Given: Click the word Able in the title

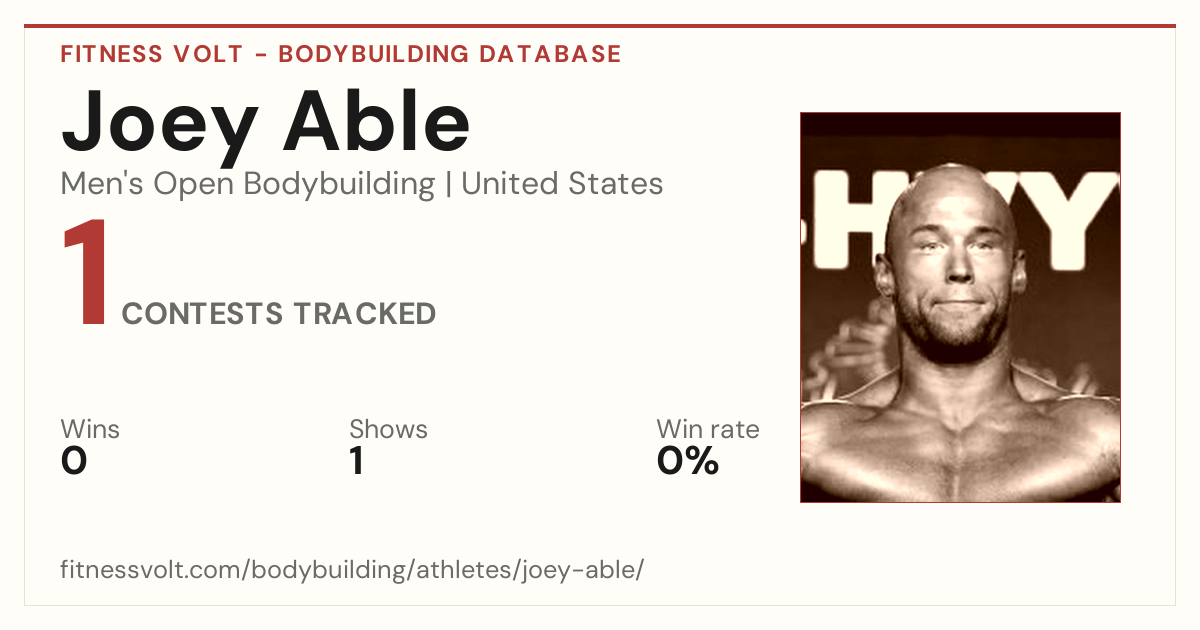Looking at the screenshot, I should pyautogui.click(x=377, y=122).
